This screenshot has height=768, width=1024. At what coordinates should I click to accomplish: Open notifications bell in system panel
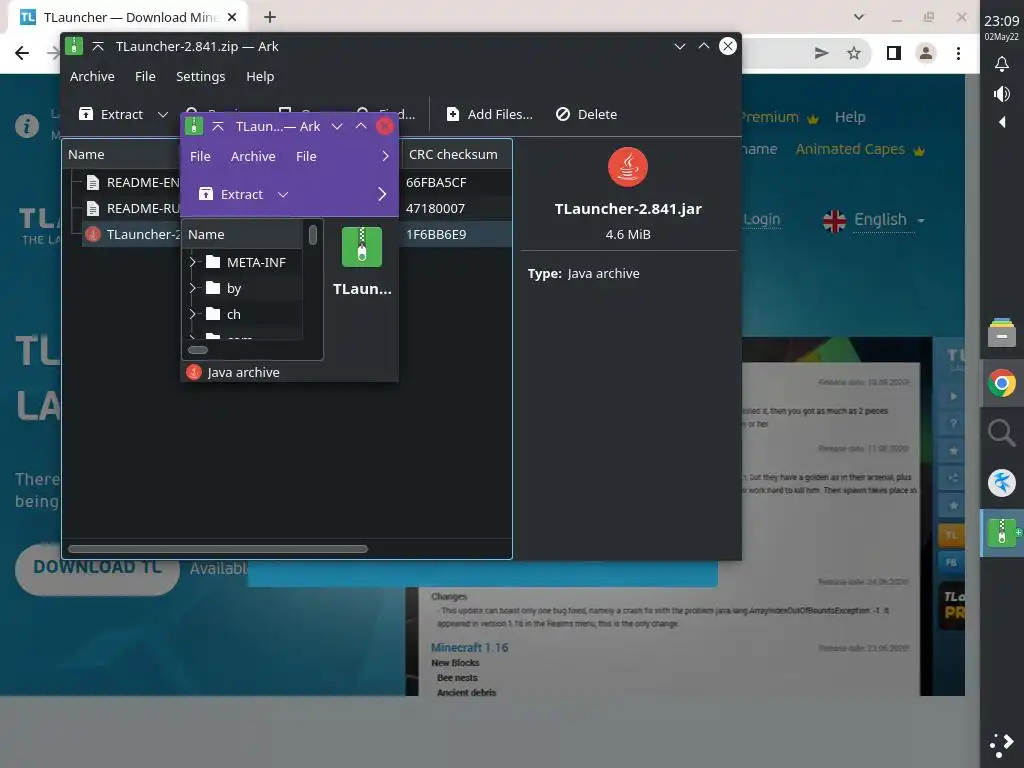tap(1001, 63)
